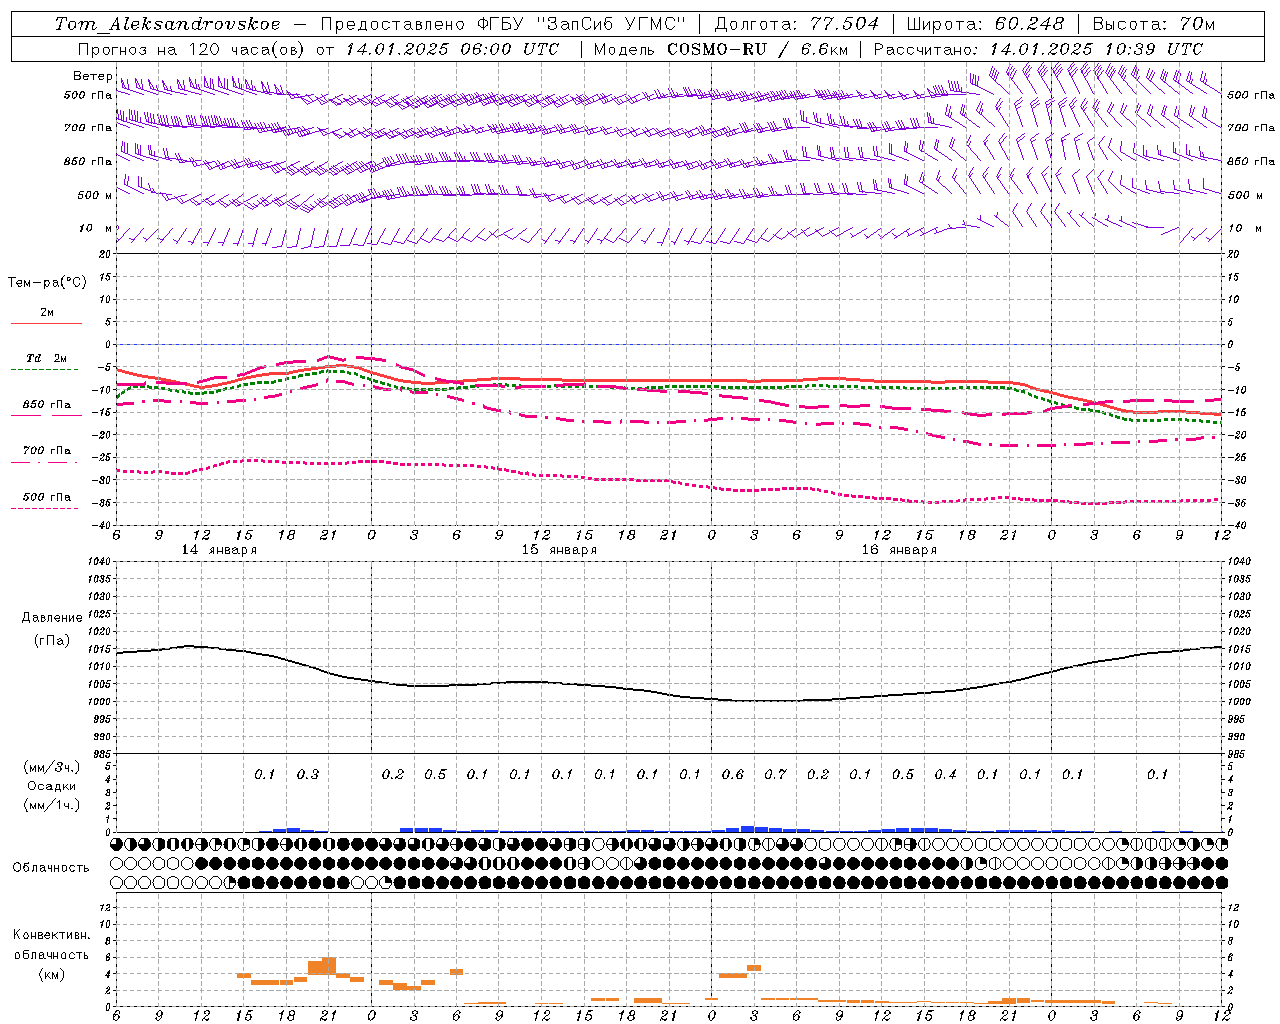The image size is (1280, 1024).
Task: Click the (мм/3ч.) precipitation unit label
Action: (x=52, y=767)
